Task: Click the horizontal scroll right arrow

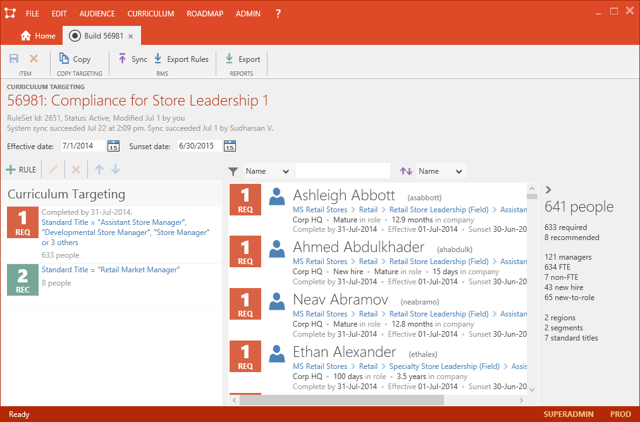Action: point(521,400)
